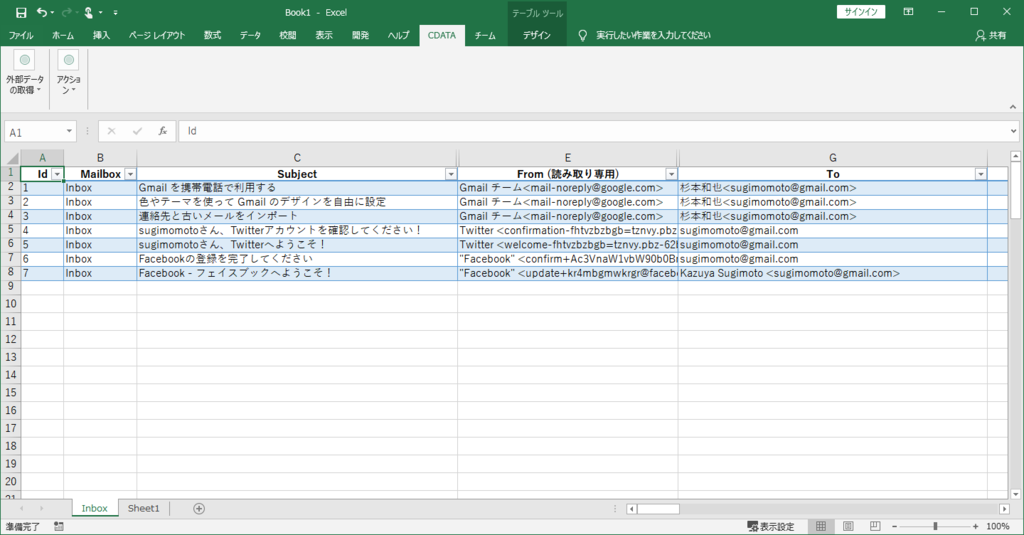Click the cancel entry X icon
This screenshot has width=1024, height=535.
tap(112, 131)
